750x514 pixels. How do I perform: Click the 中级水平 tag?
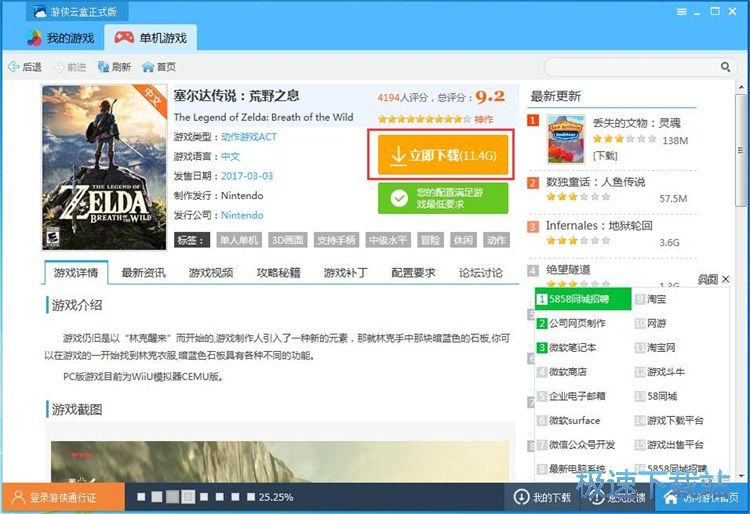(388, 240)
